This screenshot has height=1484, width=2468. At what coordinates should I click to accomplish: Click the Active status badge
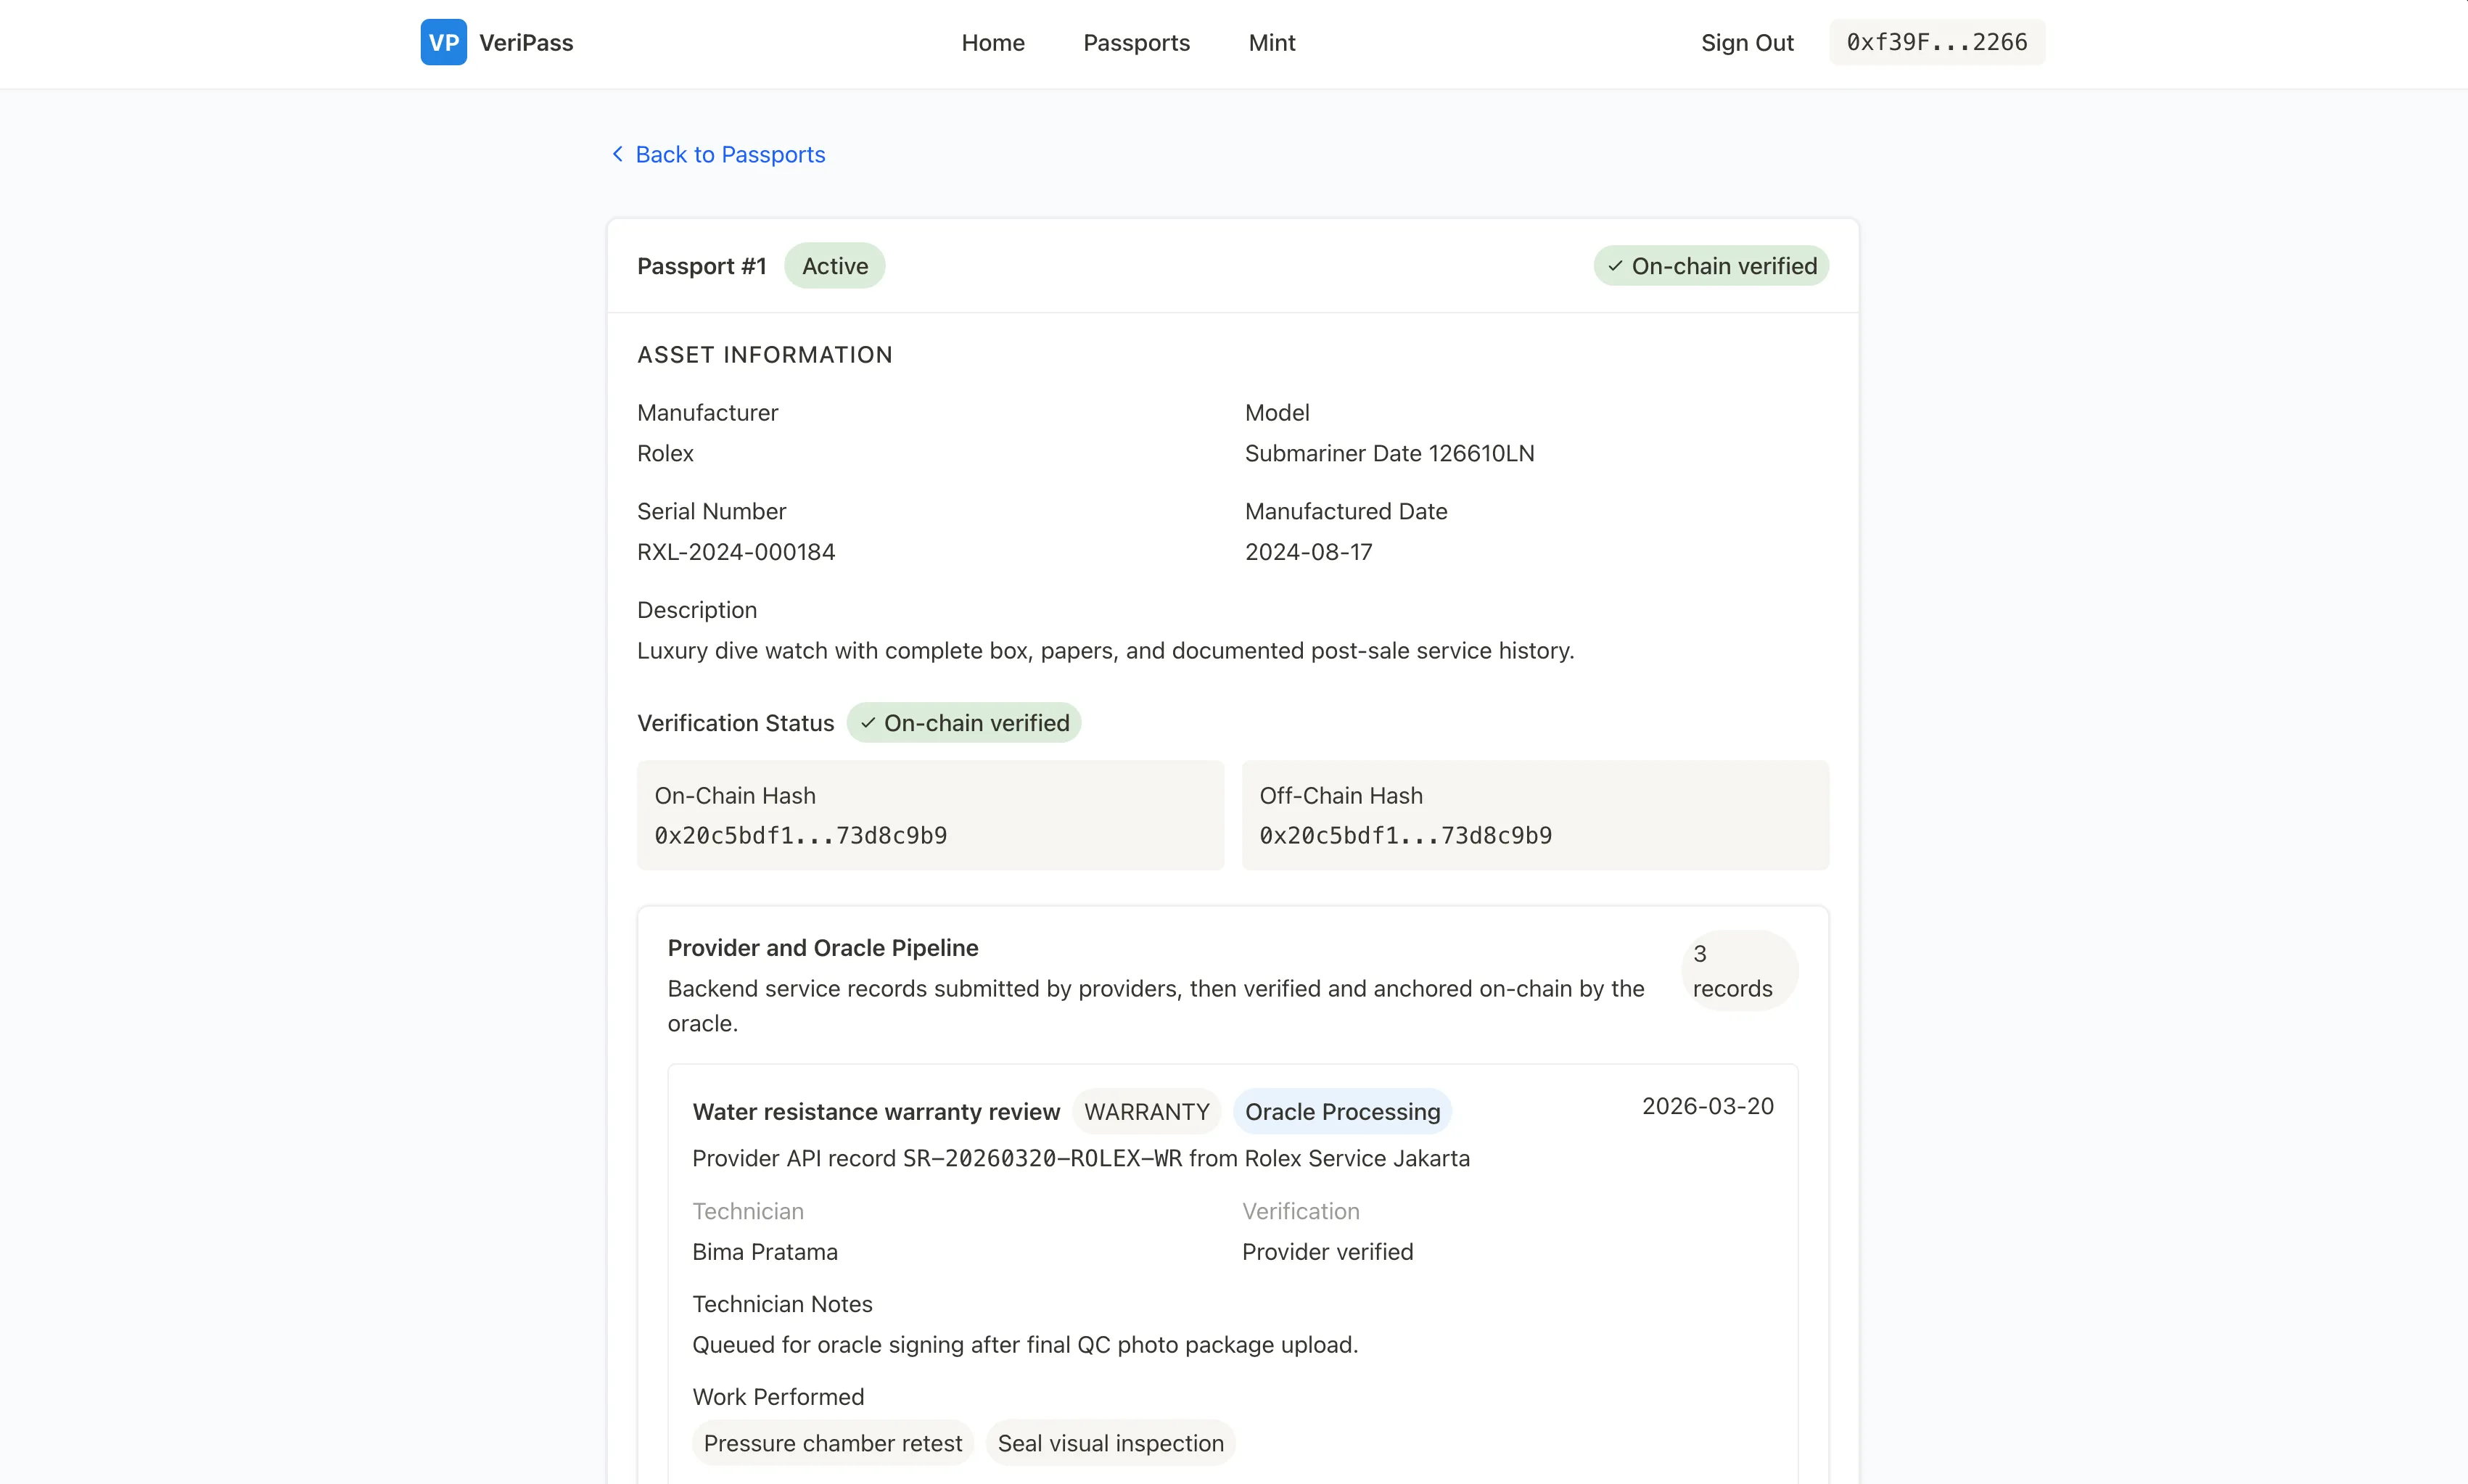834,265
